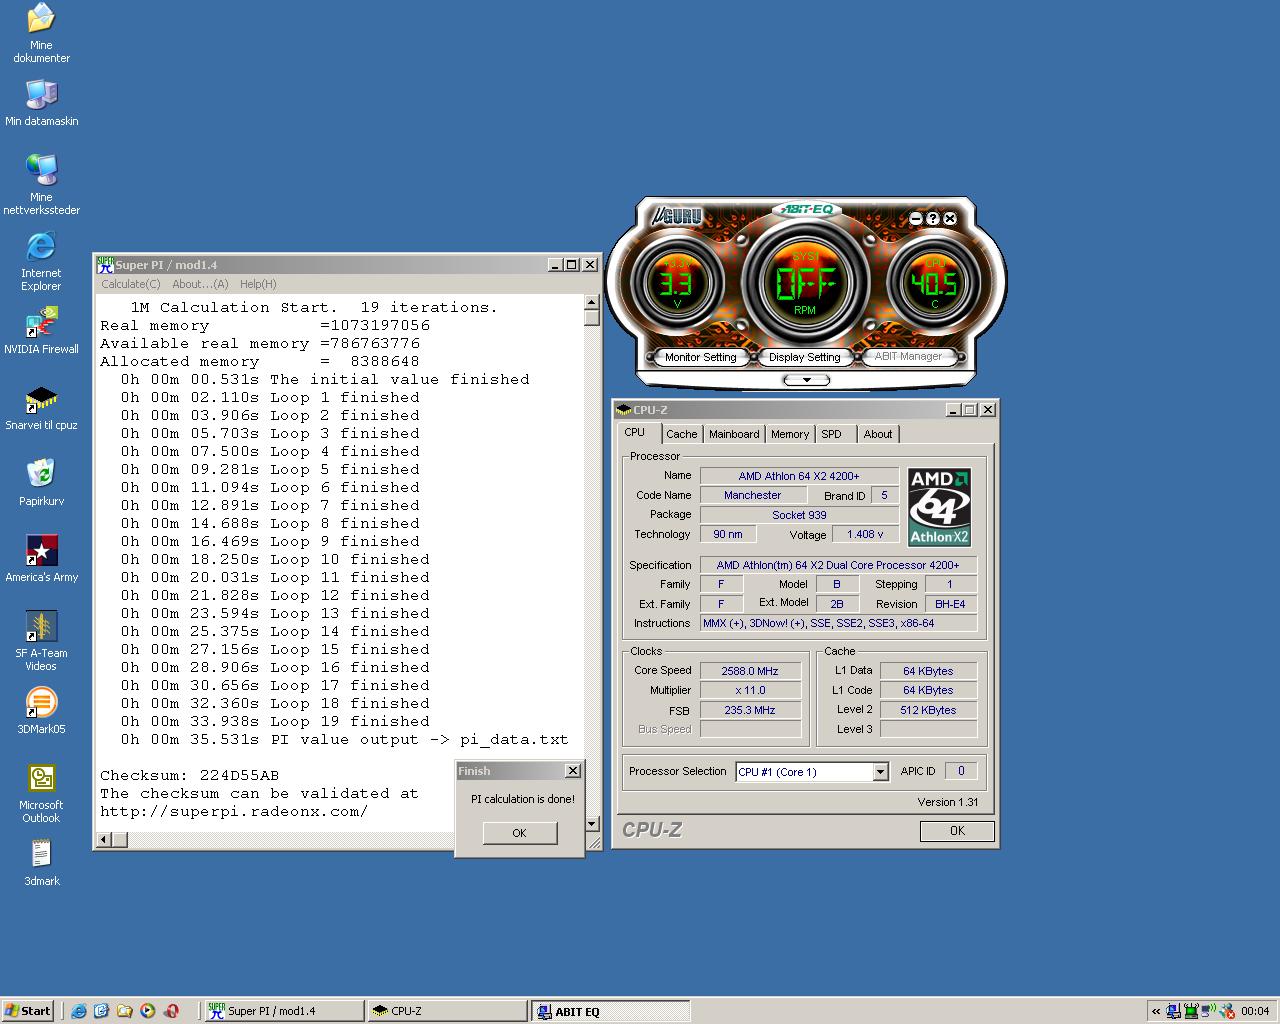Switch to the Memory tab in CPU-Z
1280x1024 pixels.
(790, 434)
